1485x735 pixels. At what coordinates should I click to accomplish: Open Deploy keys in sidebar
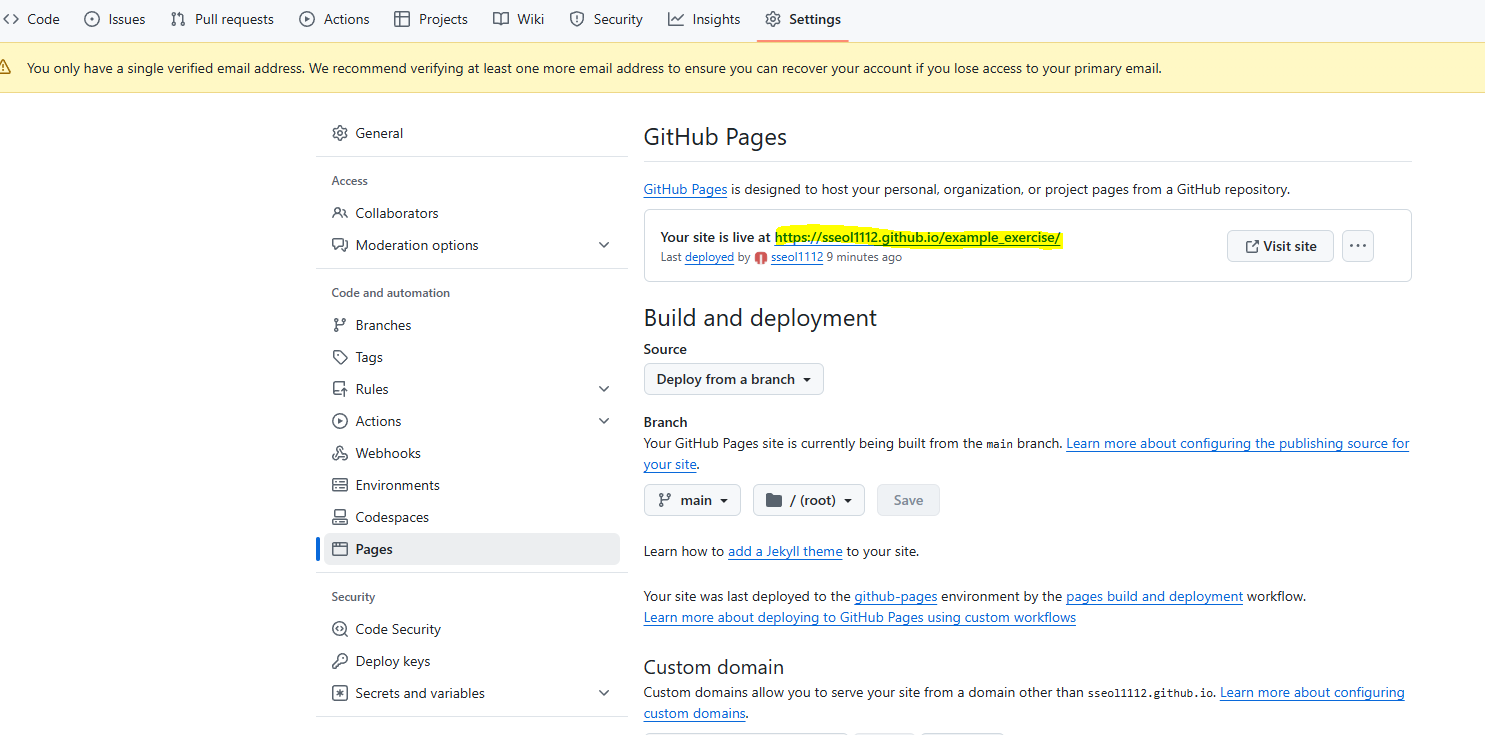coord(472,661)
